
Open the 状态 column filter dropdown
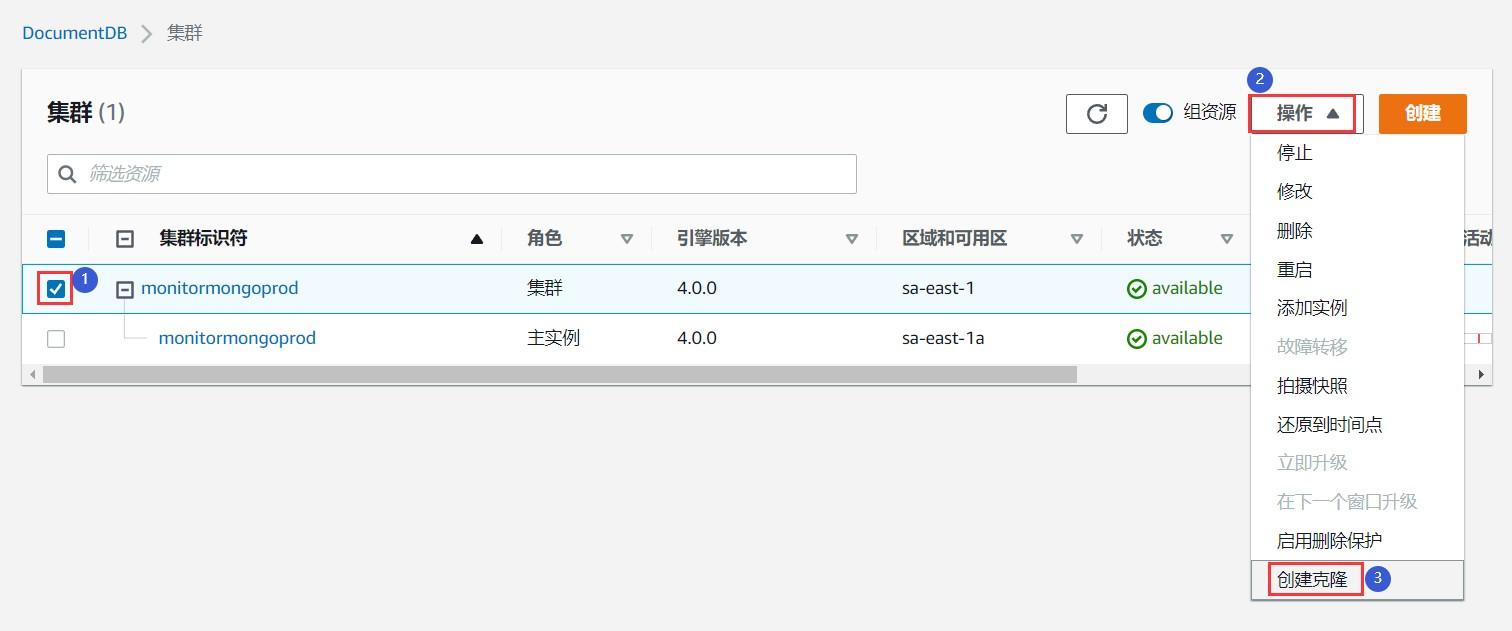(x=1228, y=238)
